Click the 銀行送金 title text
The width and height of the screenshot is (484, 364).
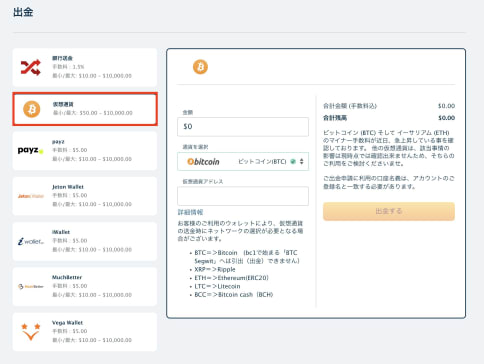click(62, 58)
